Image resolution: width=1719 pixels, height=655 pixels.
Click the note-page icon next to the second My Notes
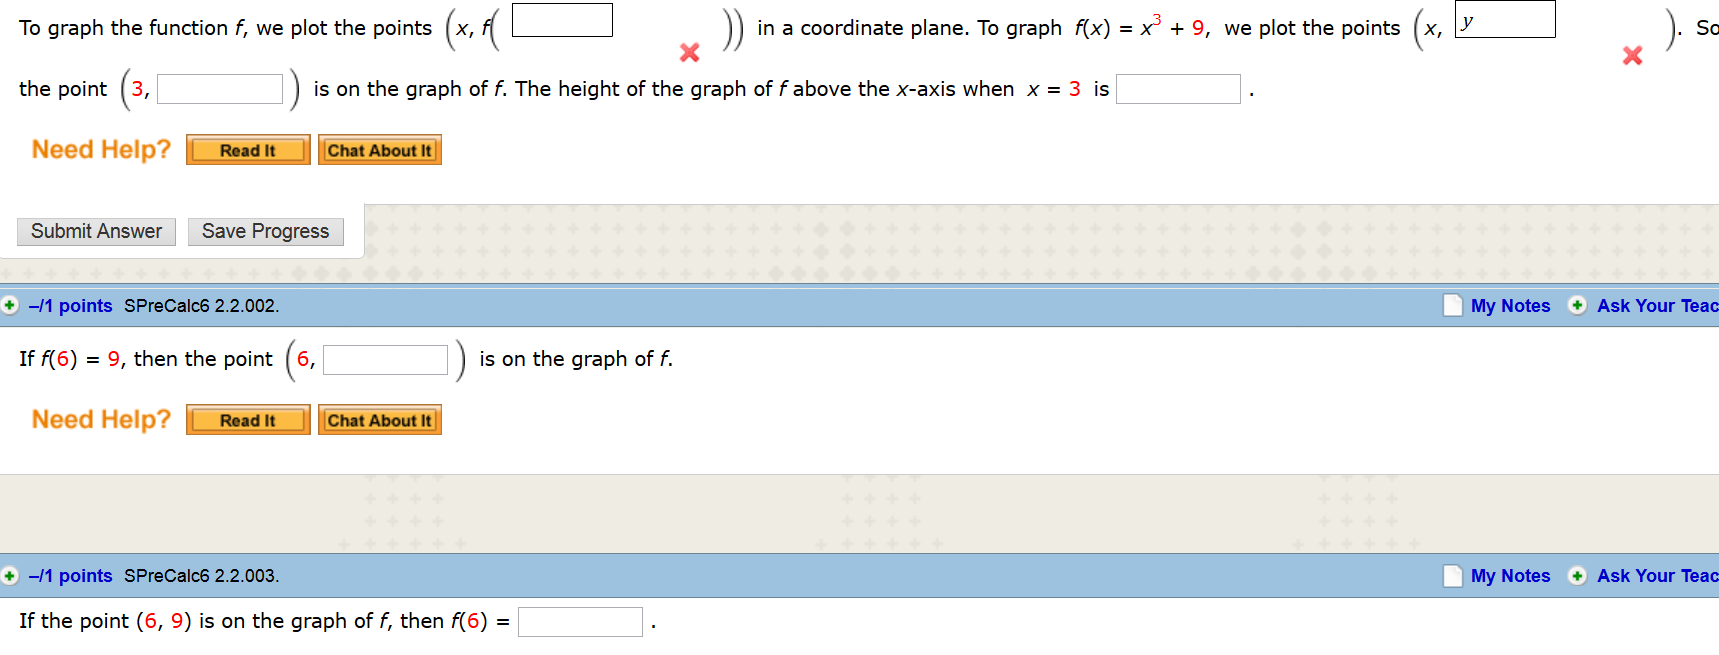coord(1452,576)
